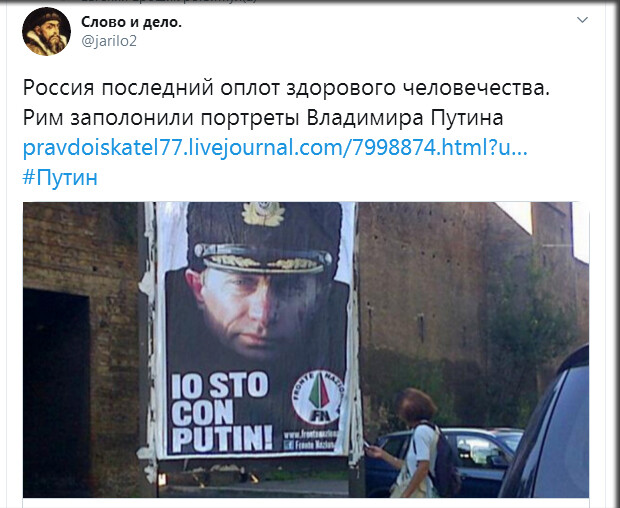This screenshot has width=620, height=508.
Task: Open the attached poster photo
Action: 306,350
